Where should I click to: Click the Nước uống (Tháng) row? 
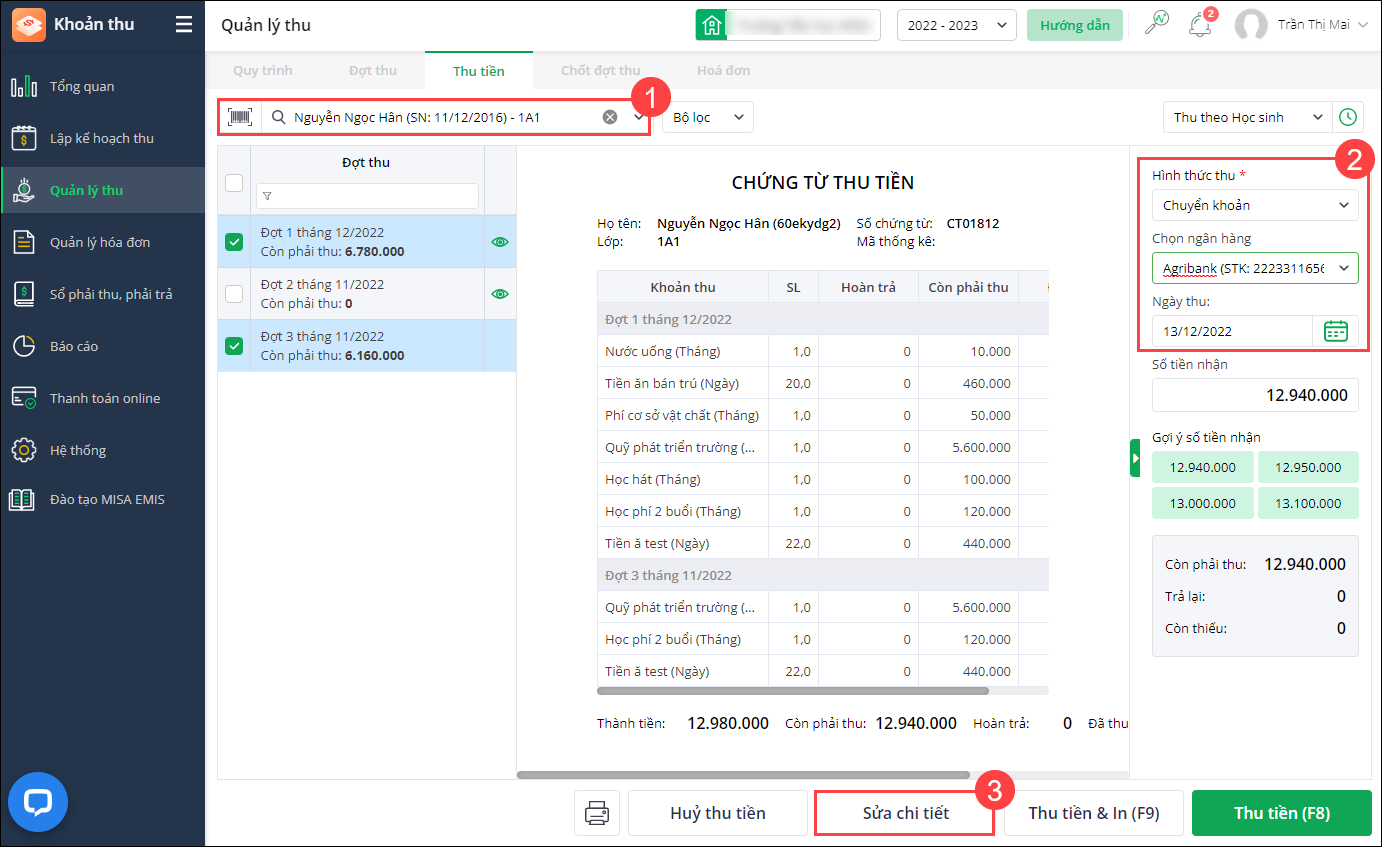click(823, 351)
